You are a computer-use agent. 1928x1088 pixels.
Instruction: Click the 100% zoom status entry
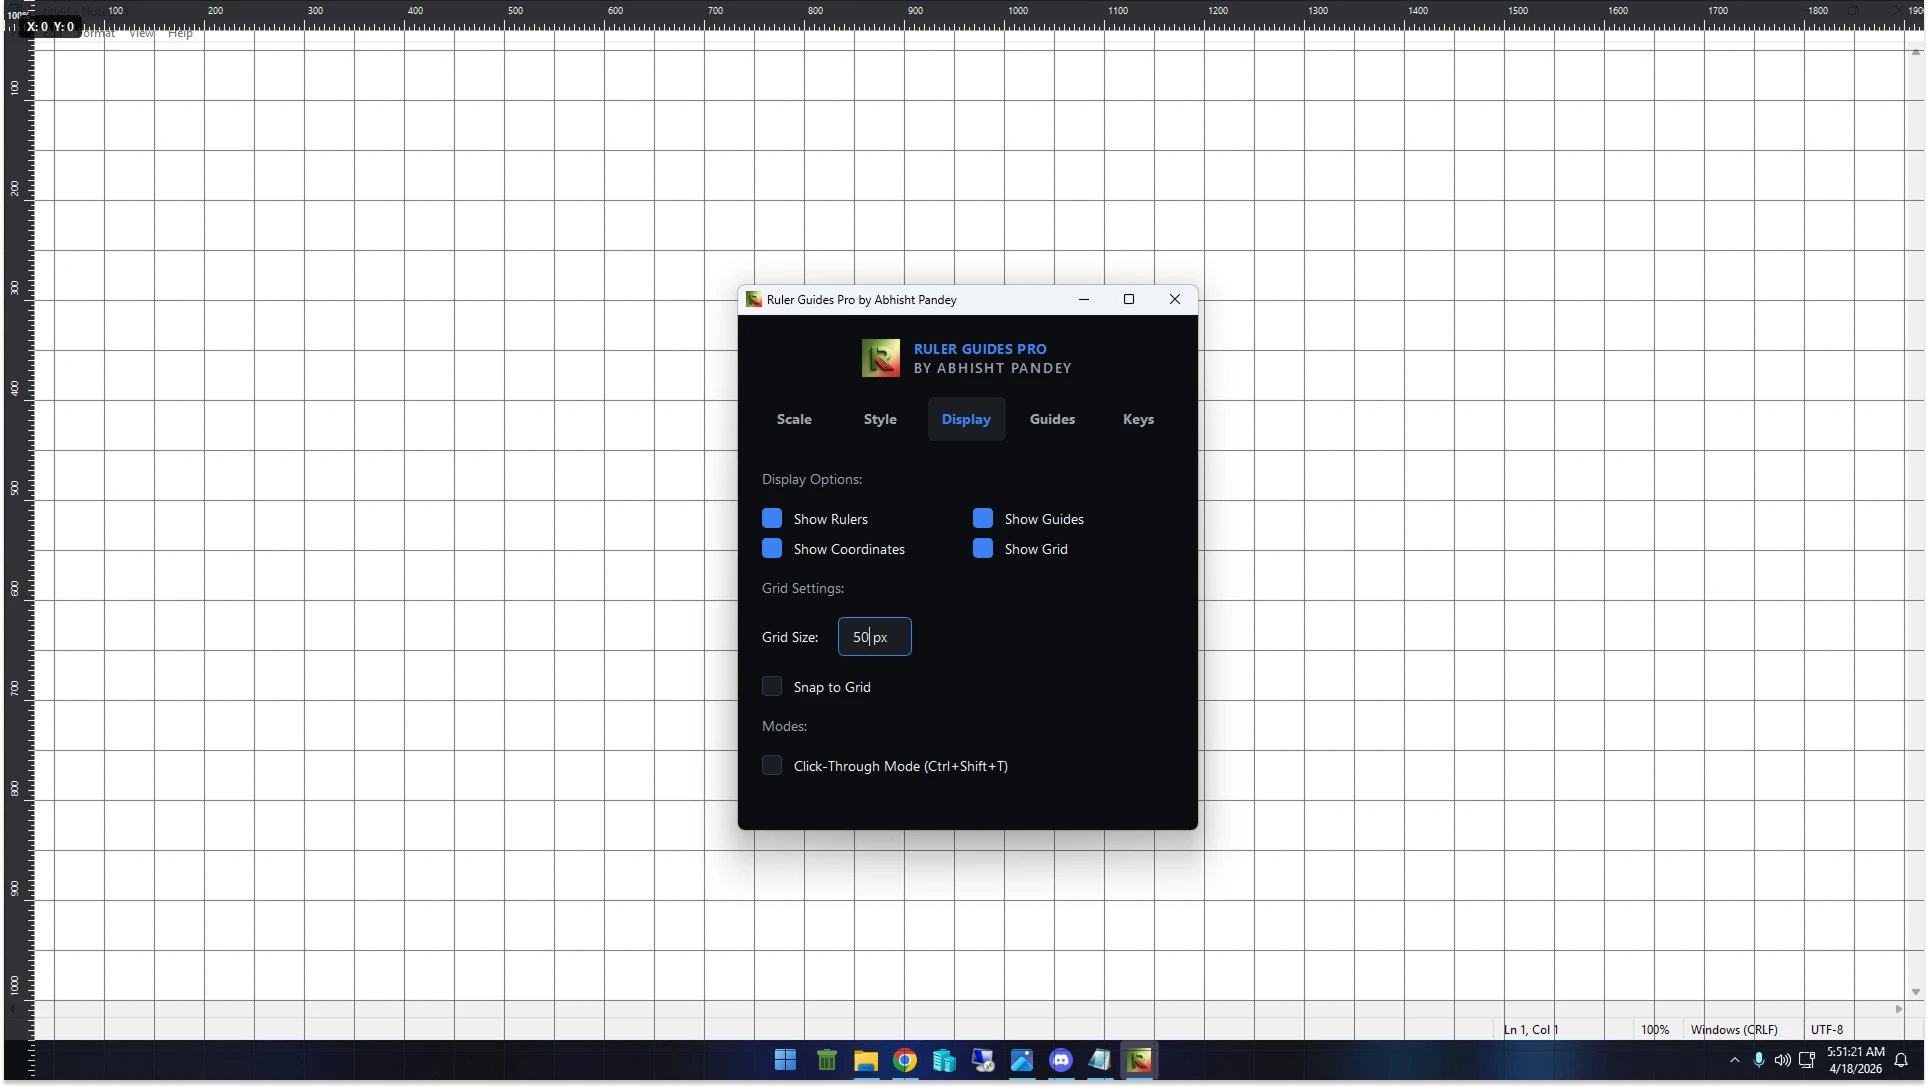pos(1655,1029)
